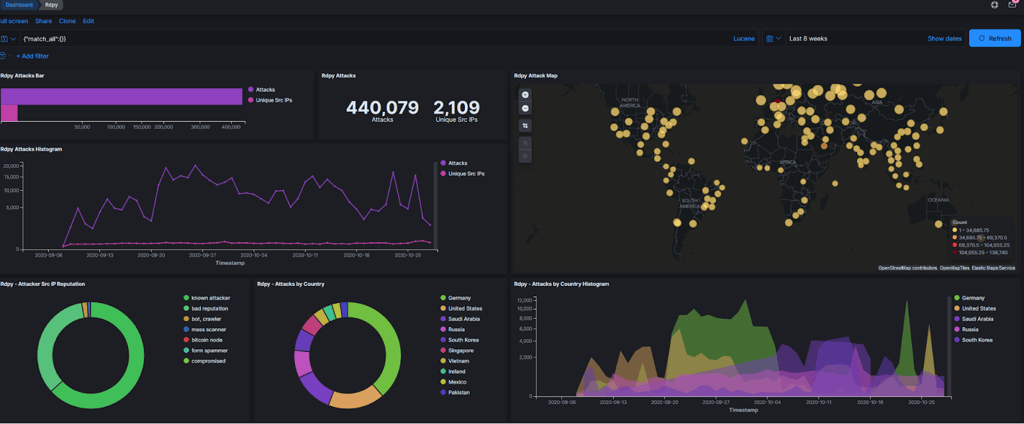Open the Share menu
Viewport: 1024px width, 424px height.
pos(43,21)
